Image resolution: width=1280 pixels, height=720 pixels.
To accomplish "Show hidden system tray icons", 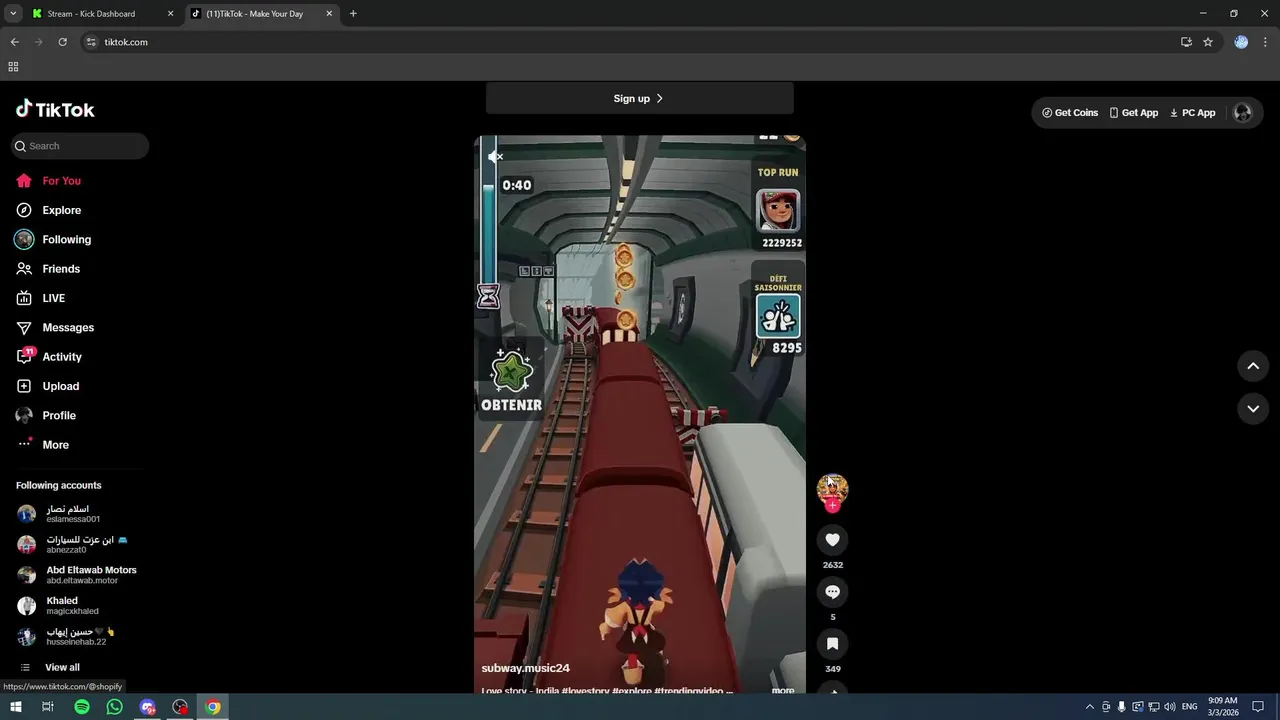I will coord(1090,707).
